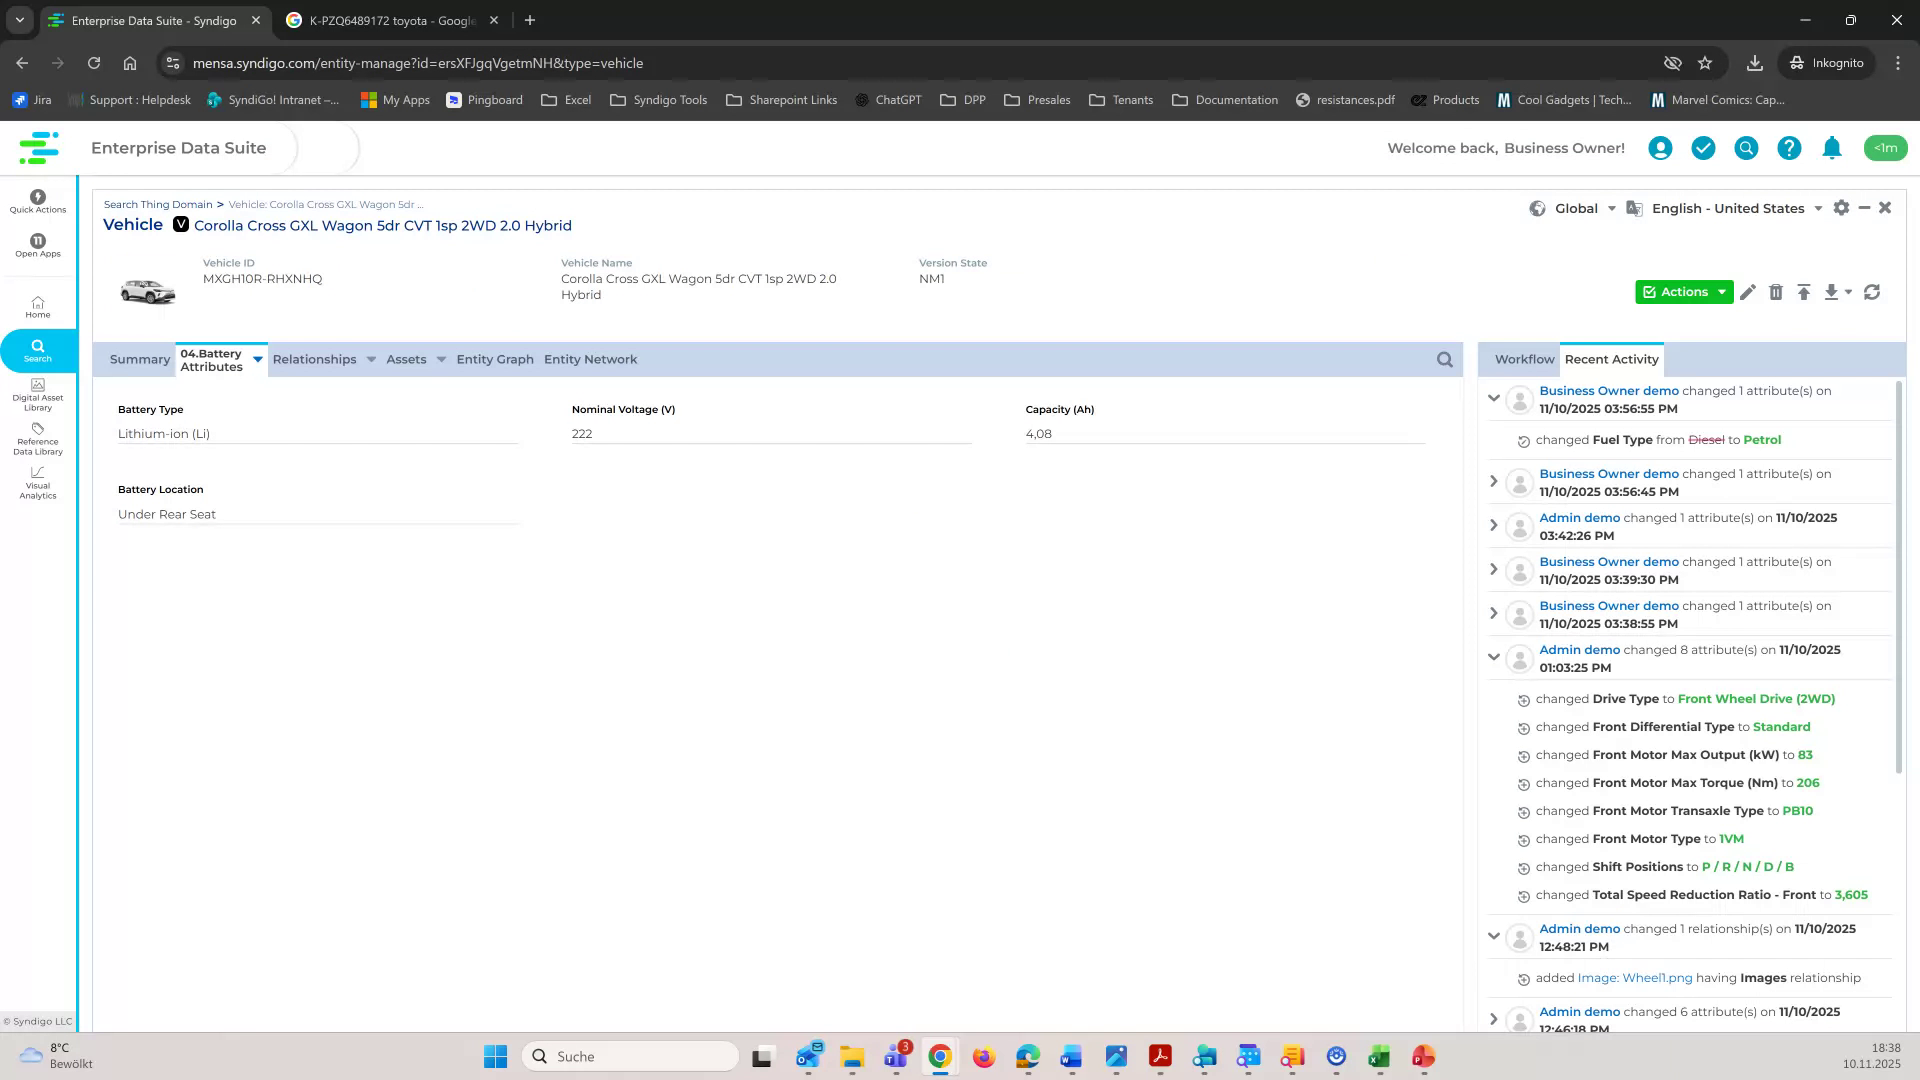The height and width of the screenshot is (1080, 1920).
Task: Click the upload/publish arrow icon
Action: [1804, 292]
